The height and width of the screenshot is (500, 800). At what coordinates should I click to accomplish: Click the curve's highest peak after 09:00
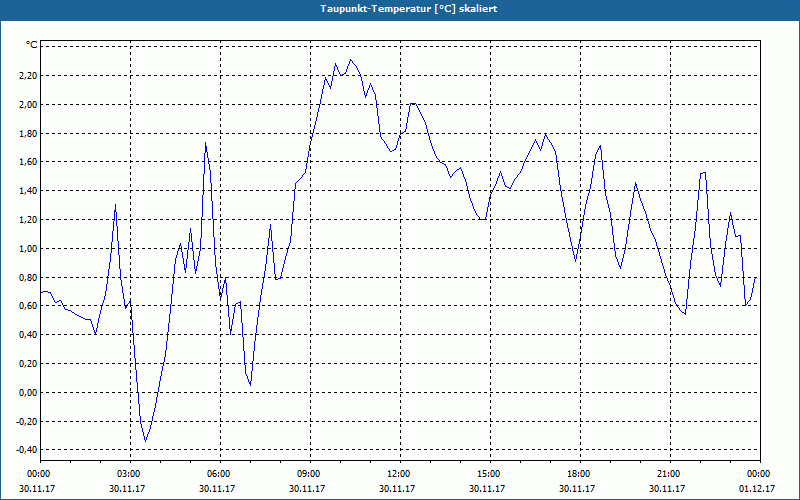pos(351,60)
